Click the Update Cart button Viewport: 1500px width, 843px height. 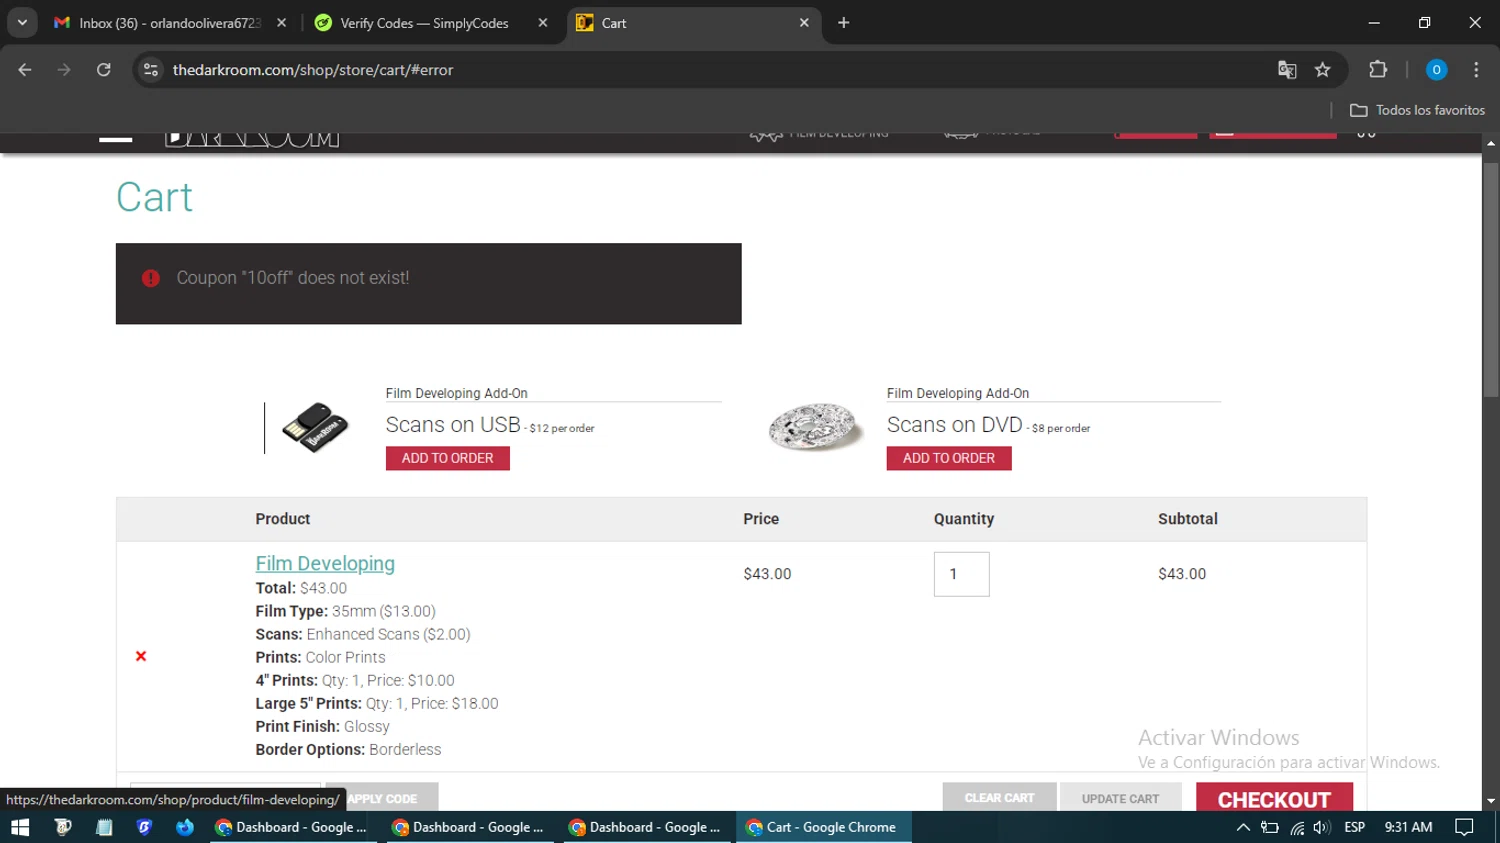[1121, 797]
